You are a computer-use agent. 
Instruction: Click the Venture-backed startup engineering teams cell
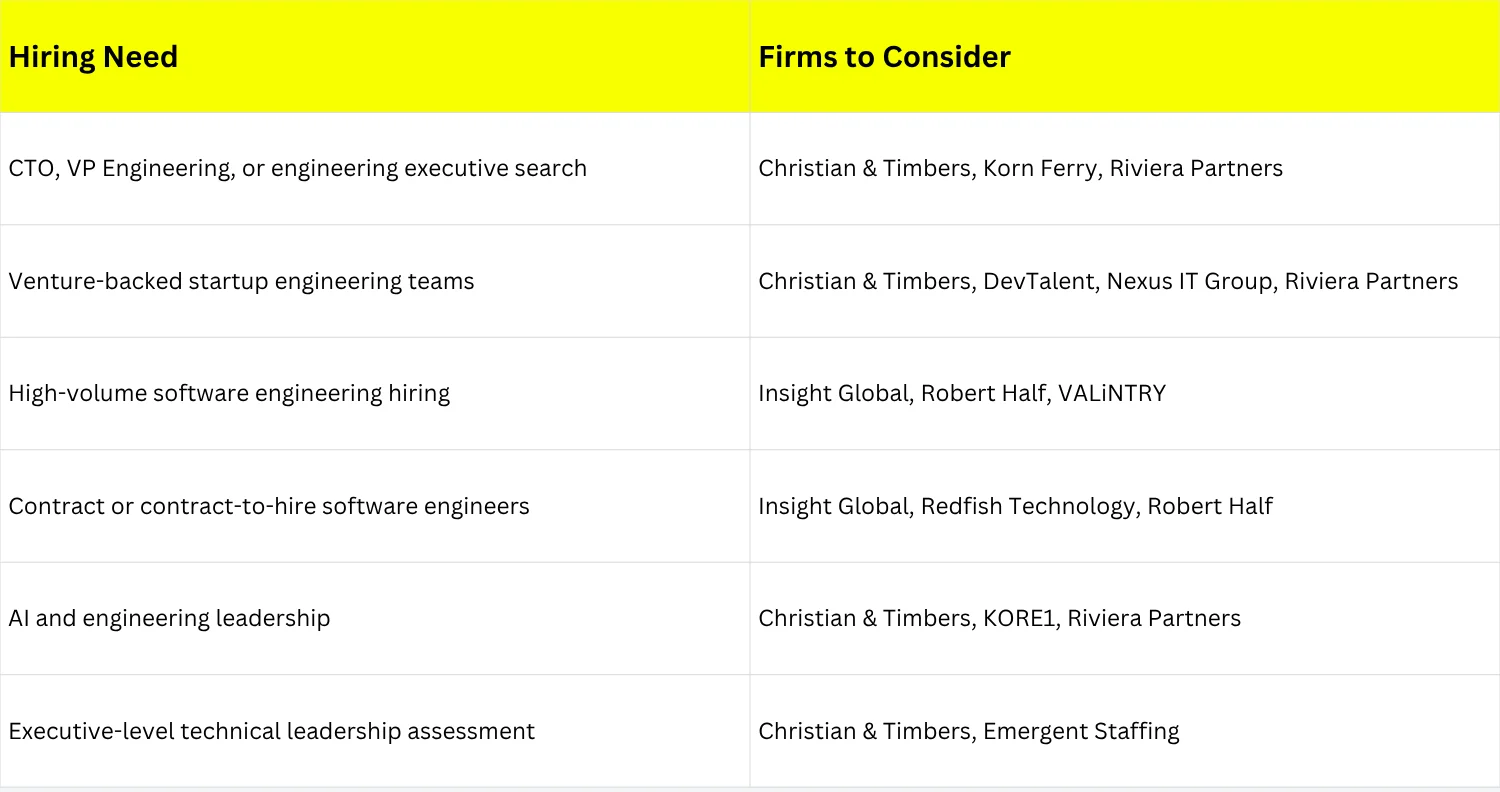pyautogui.click(x=375, y=281)
